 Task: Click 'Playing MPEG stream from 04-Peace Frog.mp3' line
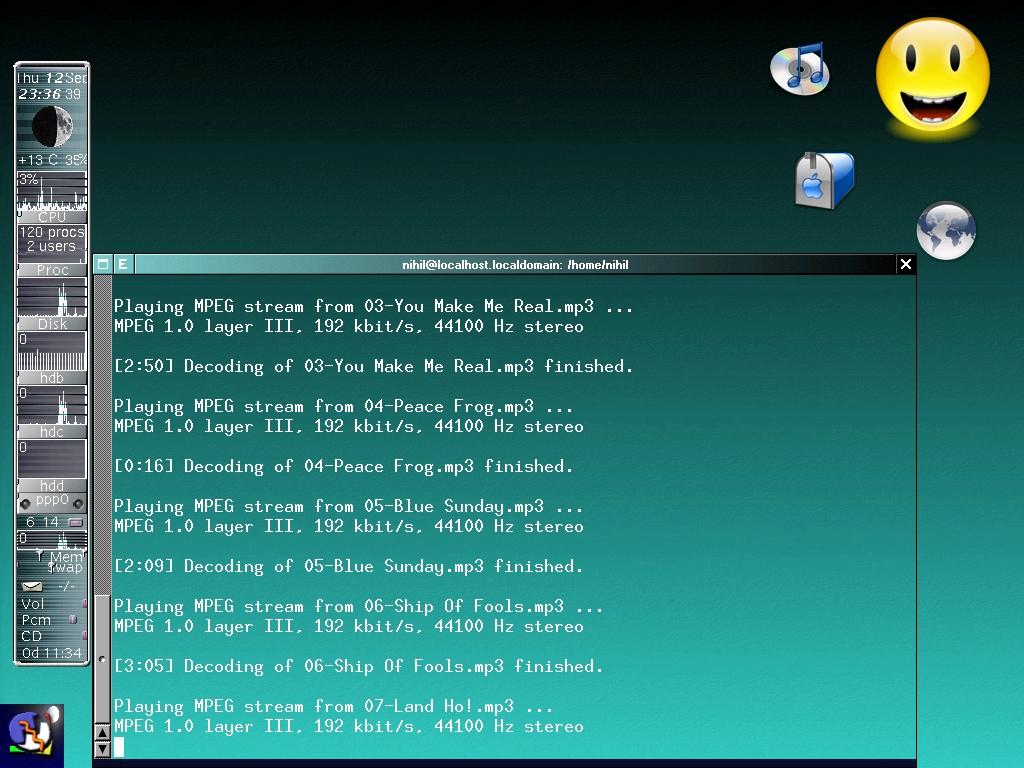pyautogui.click(x=344, y=406)
